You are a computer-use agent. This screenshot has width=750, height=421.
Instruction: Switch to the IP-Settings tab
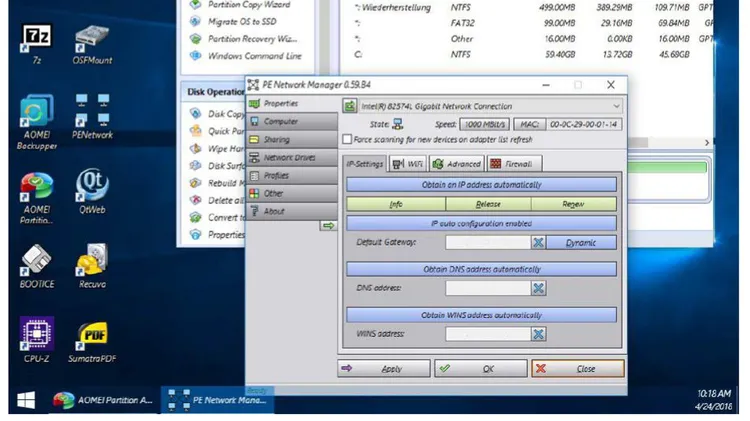click(x=364, y=164)
